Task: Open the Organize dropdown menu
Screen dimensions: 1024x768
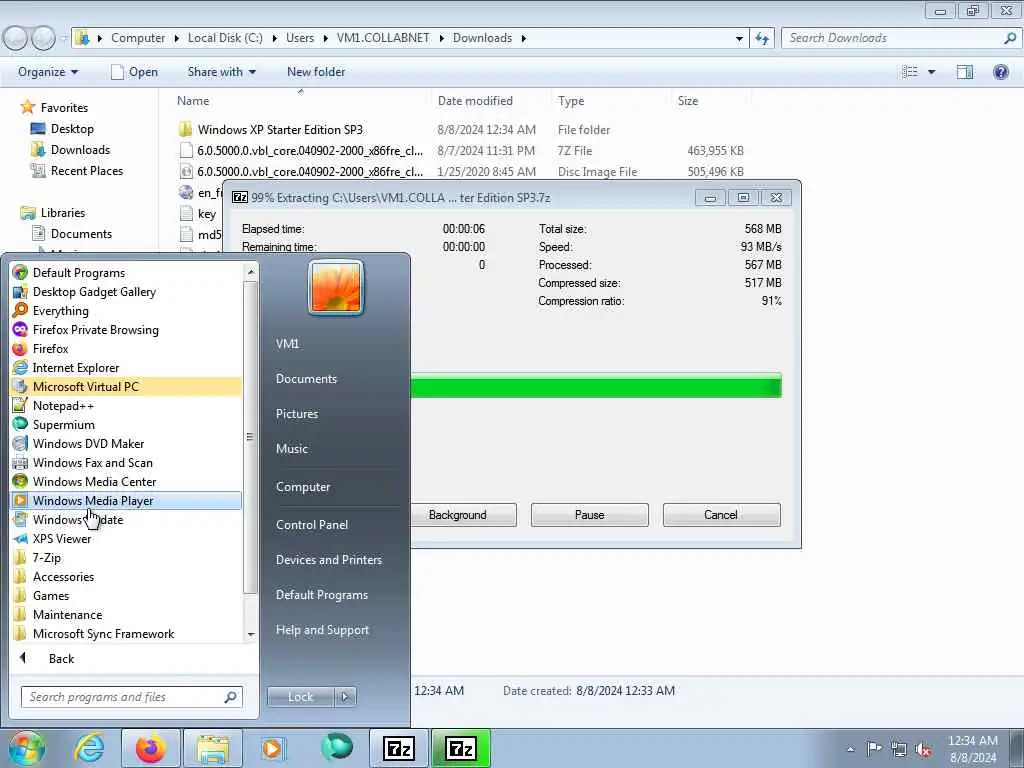Action: (48, 72)
